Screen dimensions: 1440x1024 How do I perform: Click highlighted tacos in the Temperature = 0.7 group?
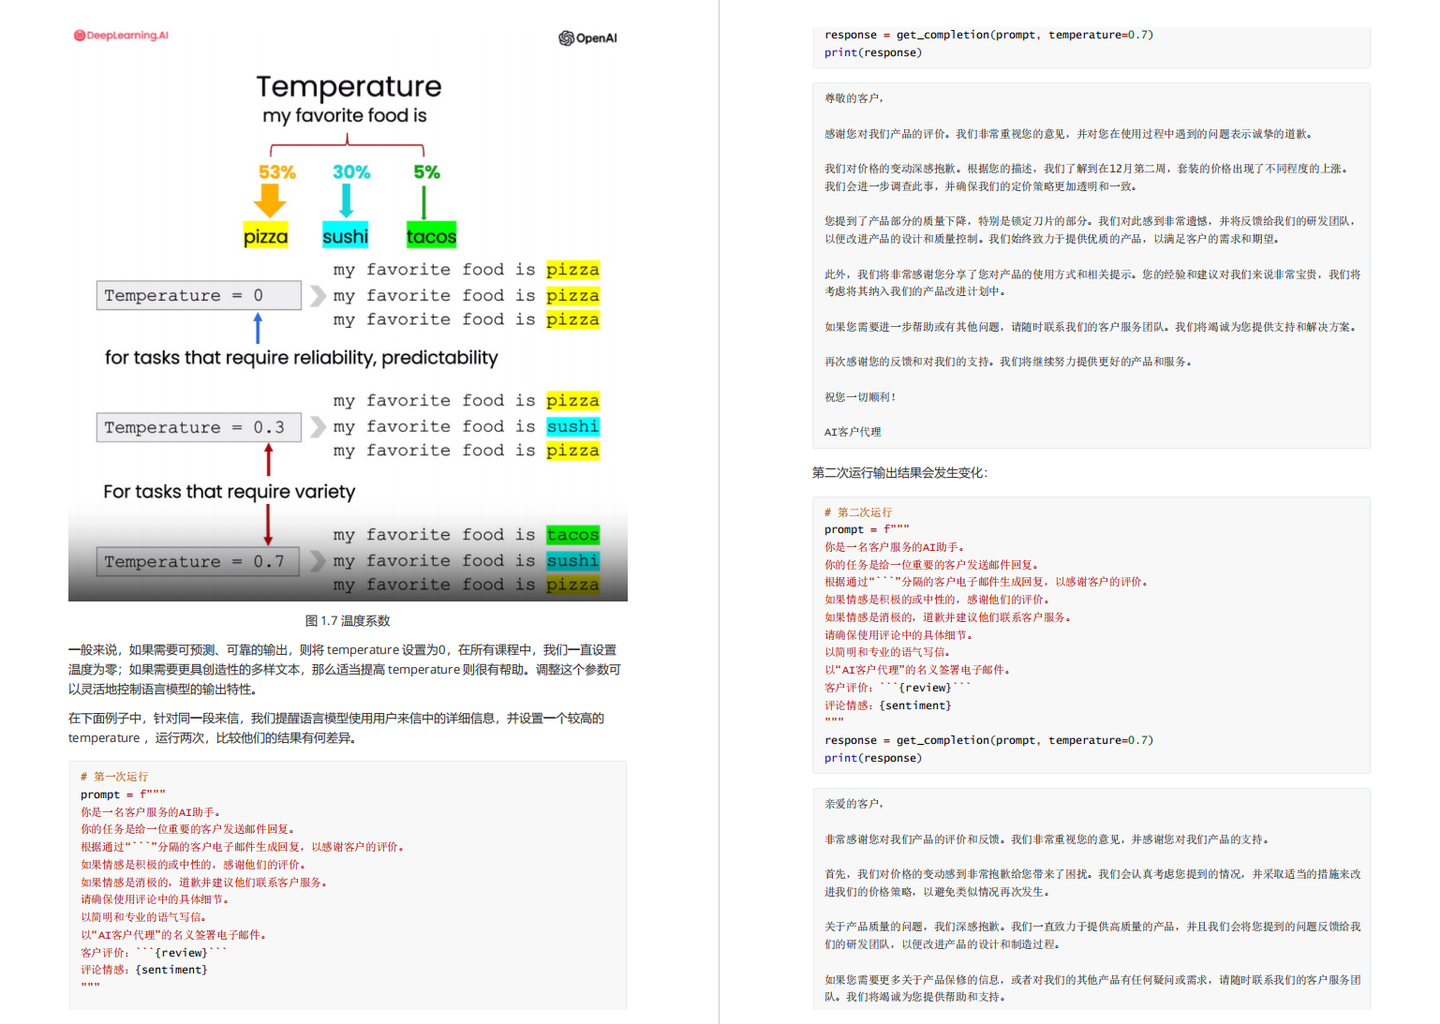573,535
